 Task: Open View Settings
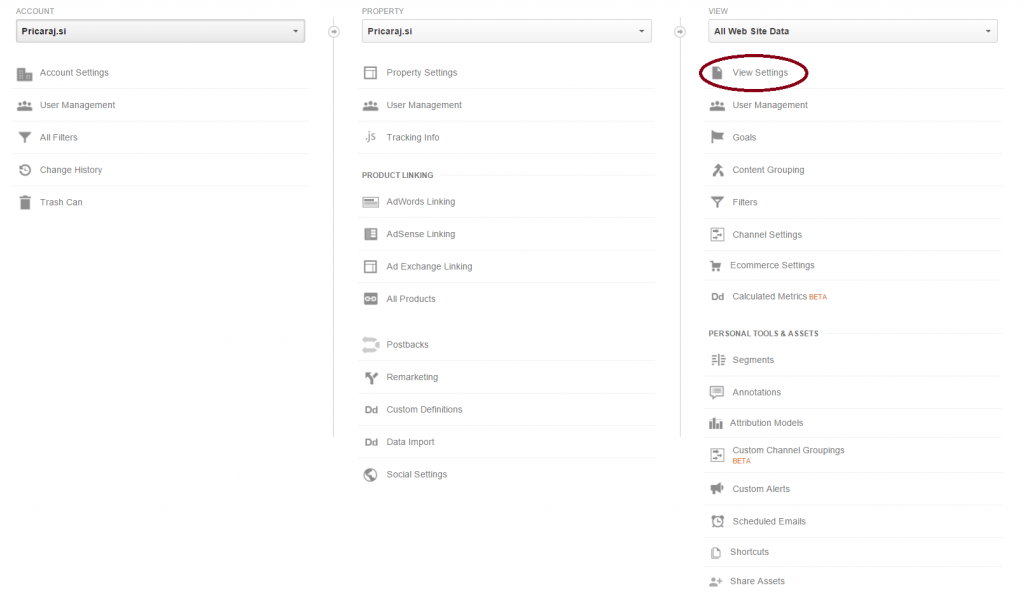coord(760,73)
